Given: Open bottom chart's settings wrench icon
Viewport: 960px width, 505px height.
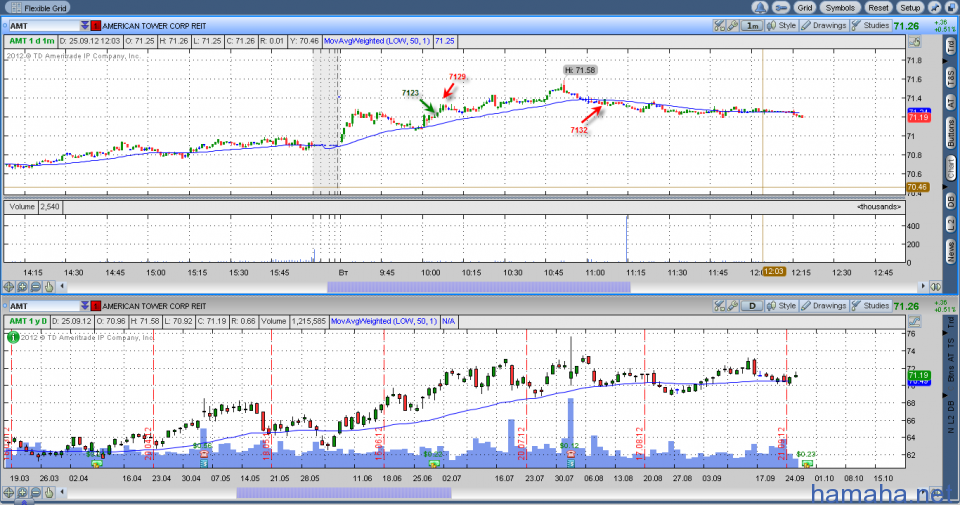Looking at the screenshot, I should (x=732, y=306).
